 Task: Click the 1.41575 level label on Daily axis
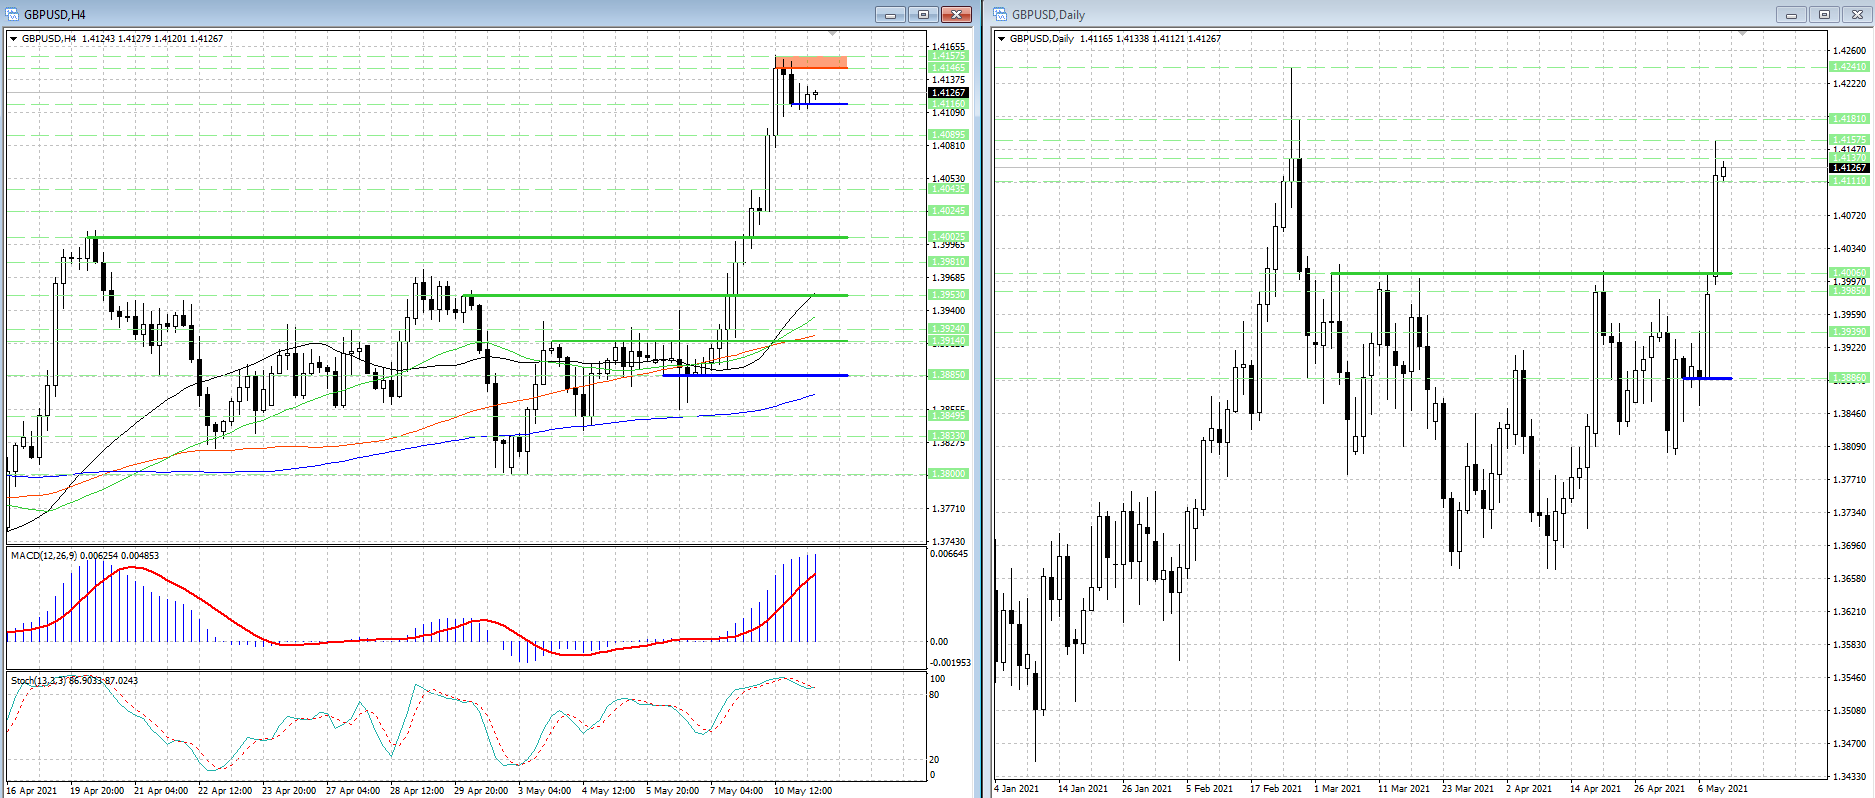(1849, 140)
